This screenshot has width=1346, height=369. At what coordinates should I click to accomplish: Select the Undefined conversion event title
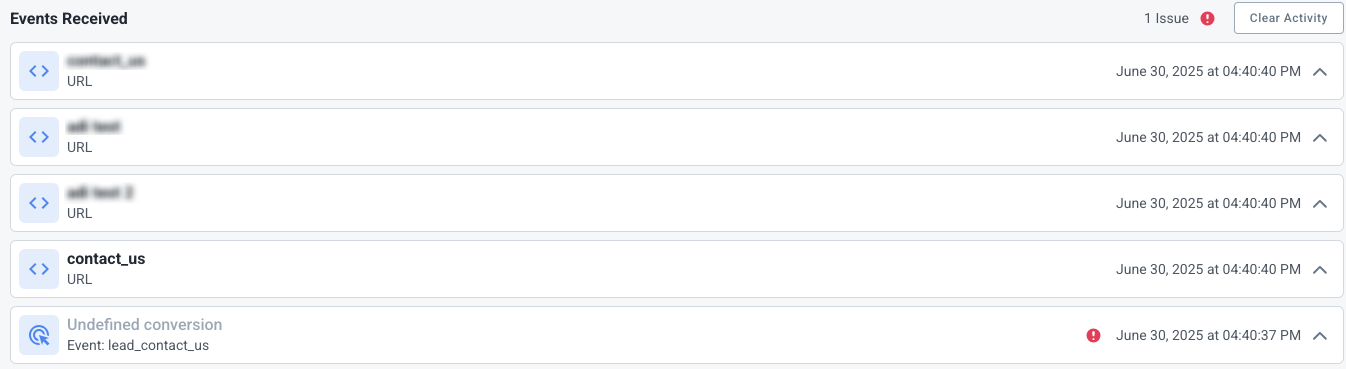tap(144, 325)
